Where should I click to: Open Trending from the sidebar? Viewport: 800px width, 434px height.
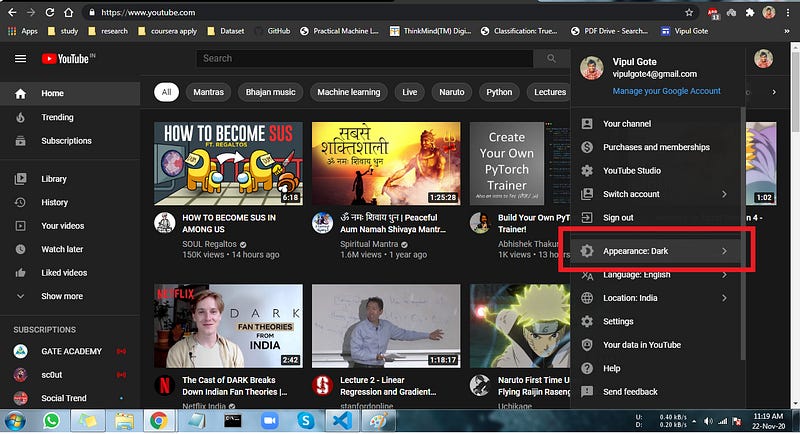(56, 117)
